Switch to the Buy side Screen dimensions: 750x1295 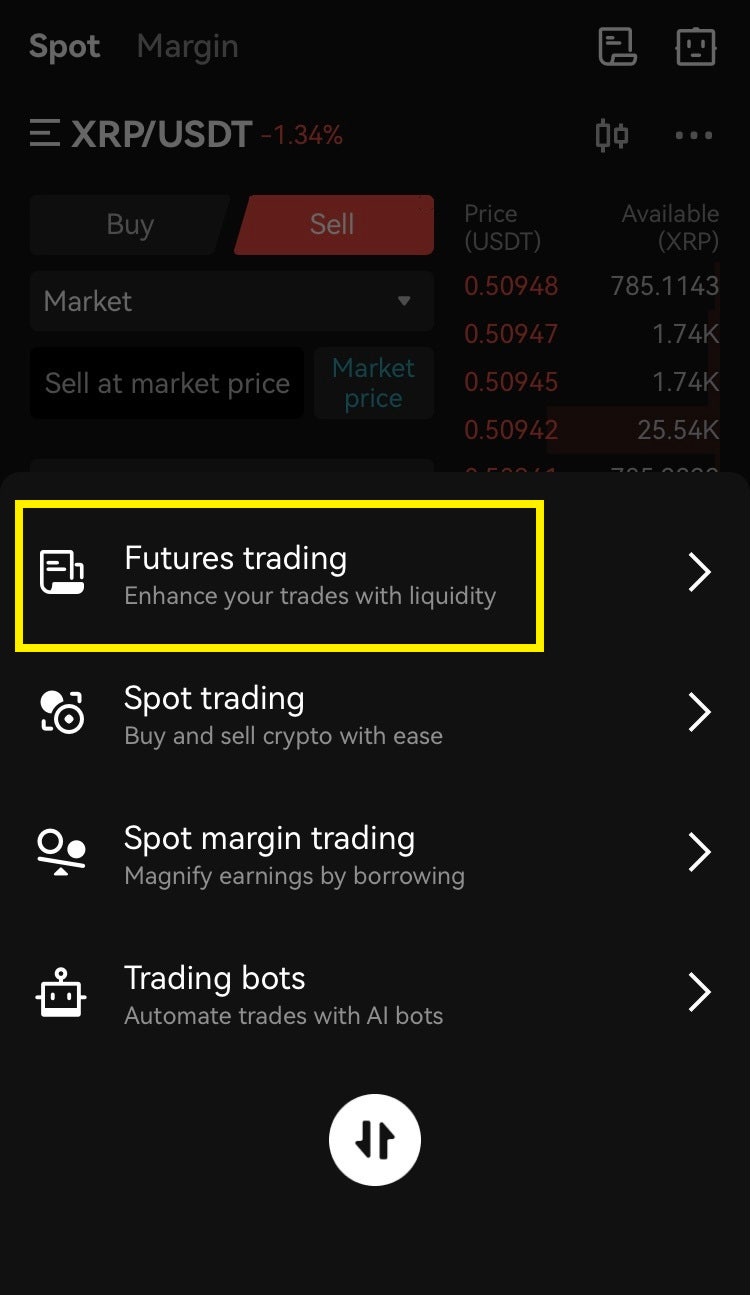pos(130,224)
